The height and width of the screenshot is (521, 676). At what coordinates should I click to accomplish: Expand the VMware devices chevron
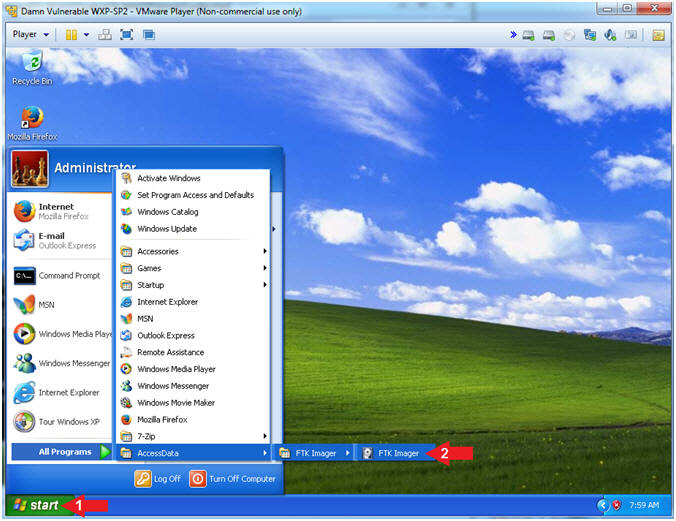(x=513, y=35)
